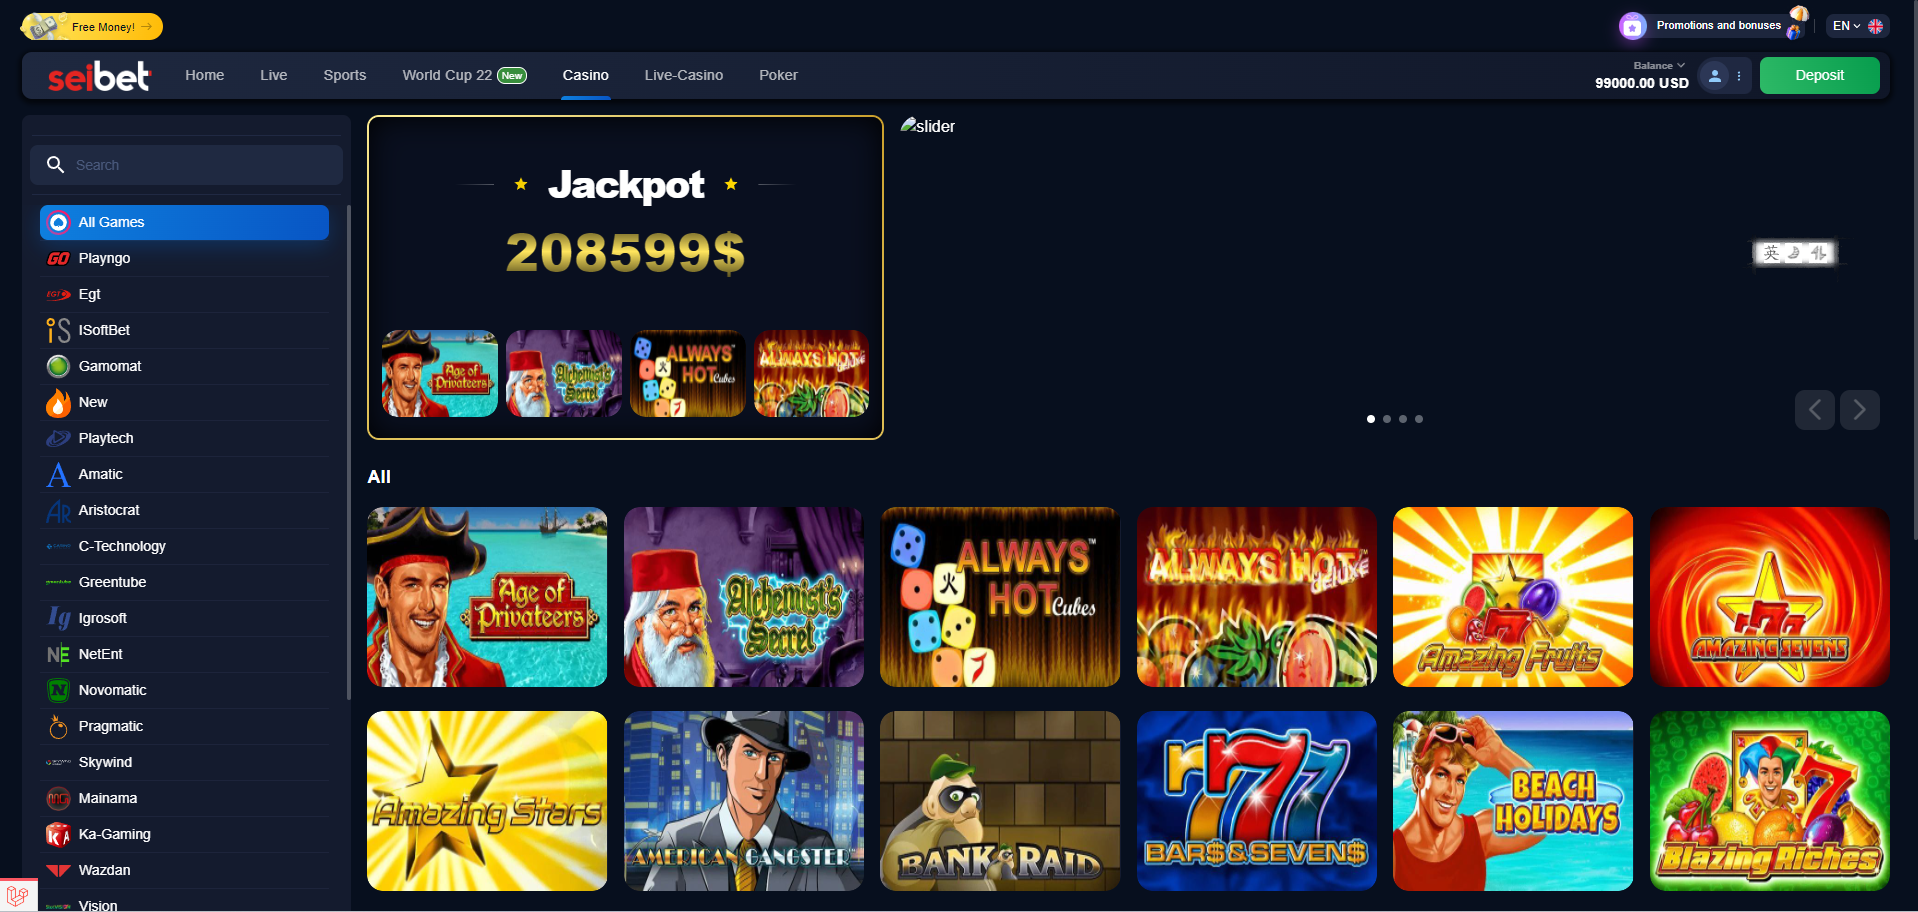
Task: Click the user profile avatar icon
Action: (1714, 76)
